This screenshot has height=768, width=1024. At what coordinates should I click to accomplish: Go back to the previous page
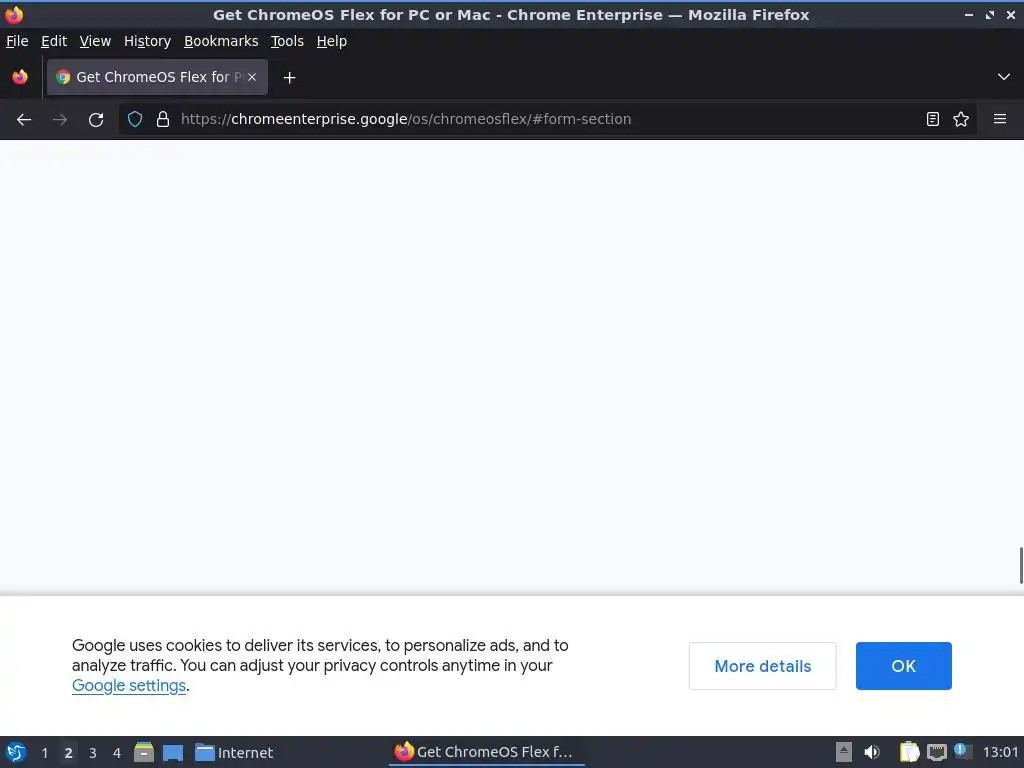coord(24,120)
